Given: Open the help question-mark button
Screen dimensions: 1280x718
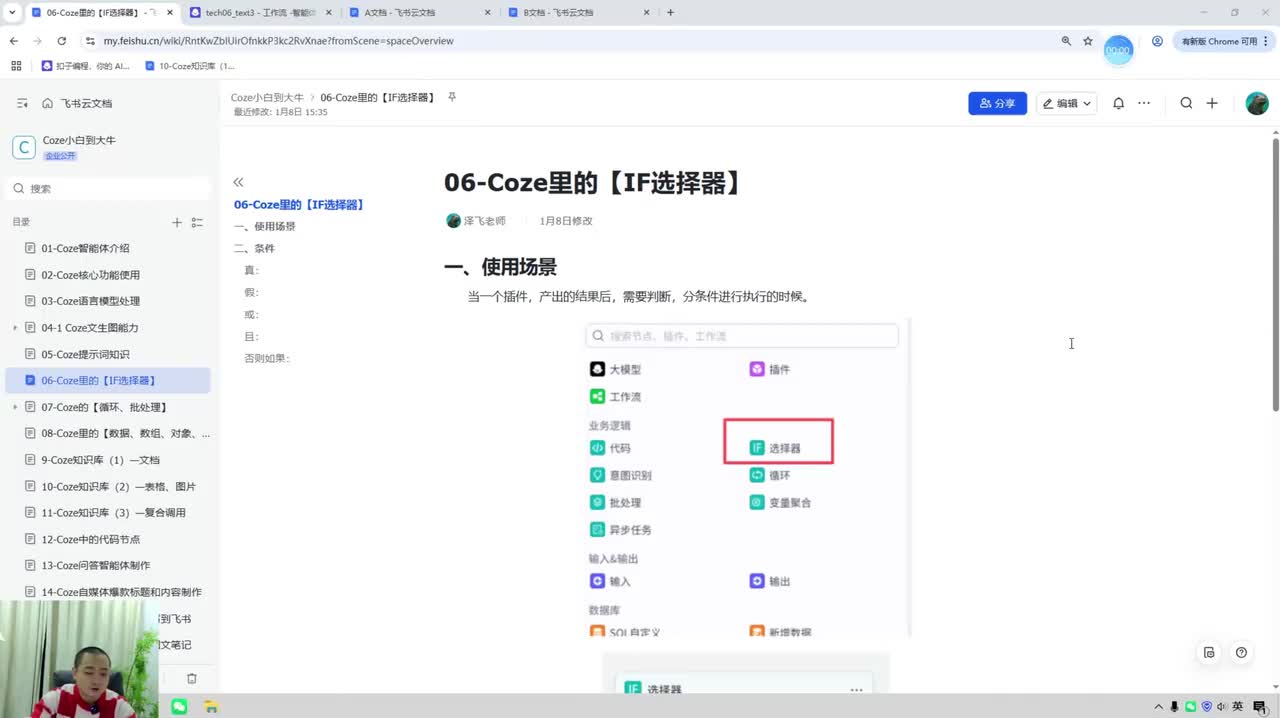Looking at the screenshot, I should [1241, 653].
